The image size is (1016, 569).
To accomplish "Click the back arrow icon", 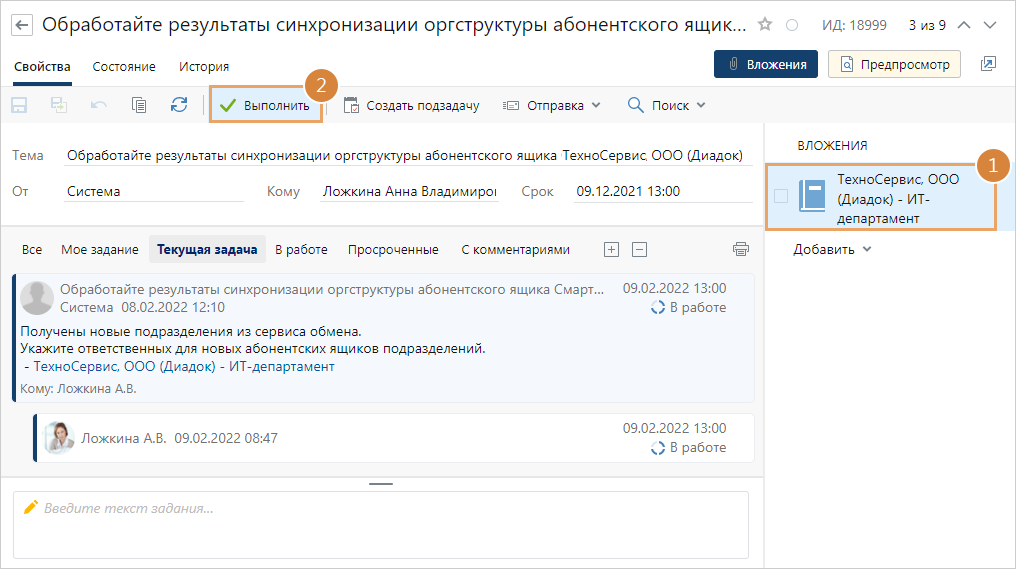I will (23, 24).
